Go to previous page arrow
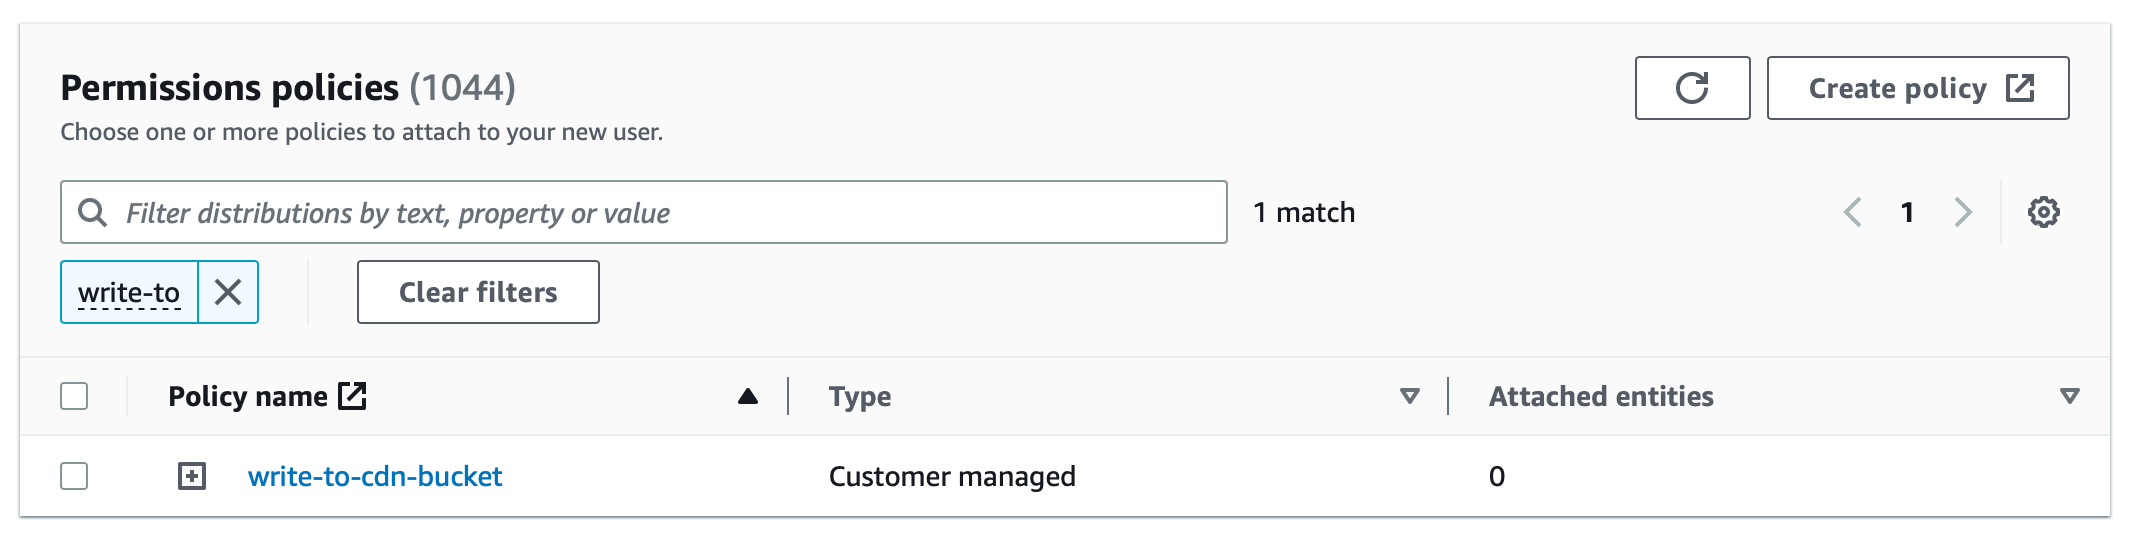The height and width of the screenshot is (540, 2140). [1852, 212]
